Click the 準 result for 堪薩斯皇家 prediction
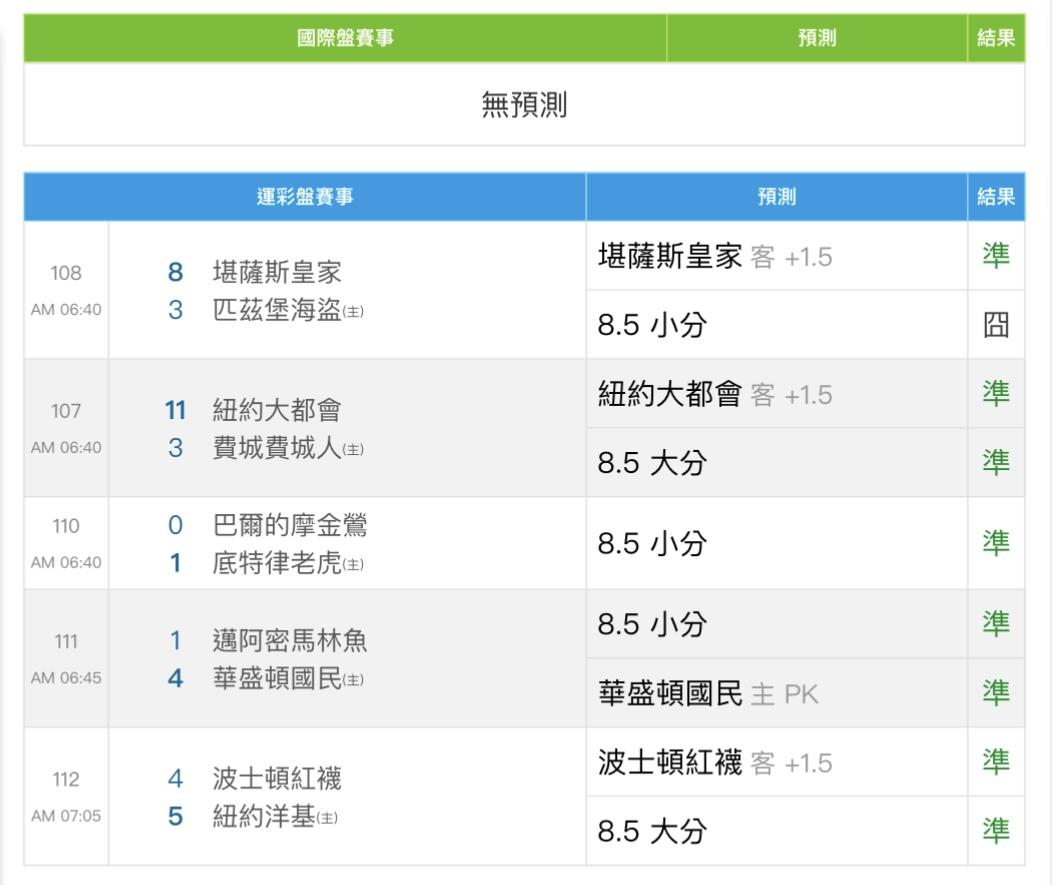Viewport: 1060px width, 885px height. coord(996,256)
